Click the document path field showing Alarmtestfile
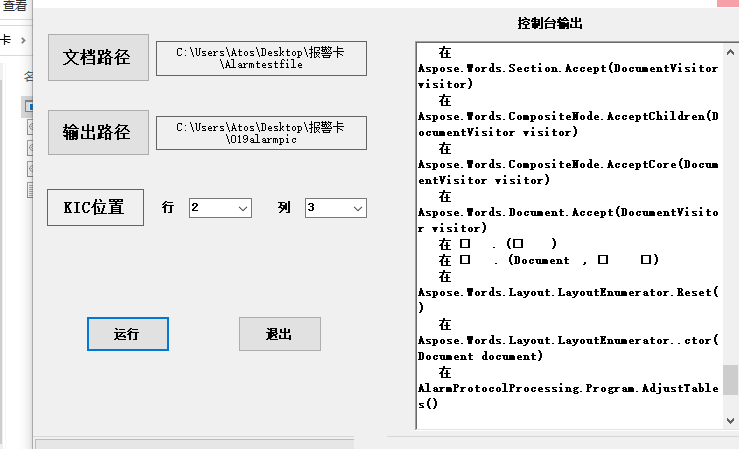Image resolution: width=739 pixels, height=449 pixels. tap(262, 58)
